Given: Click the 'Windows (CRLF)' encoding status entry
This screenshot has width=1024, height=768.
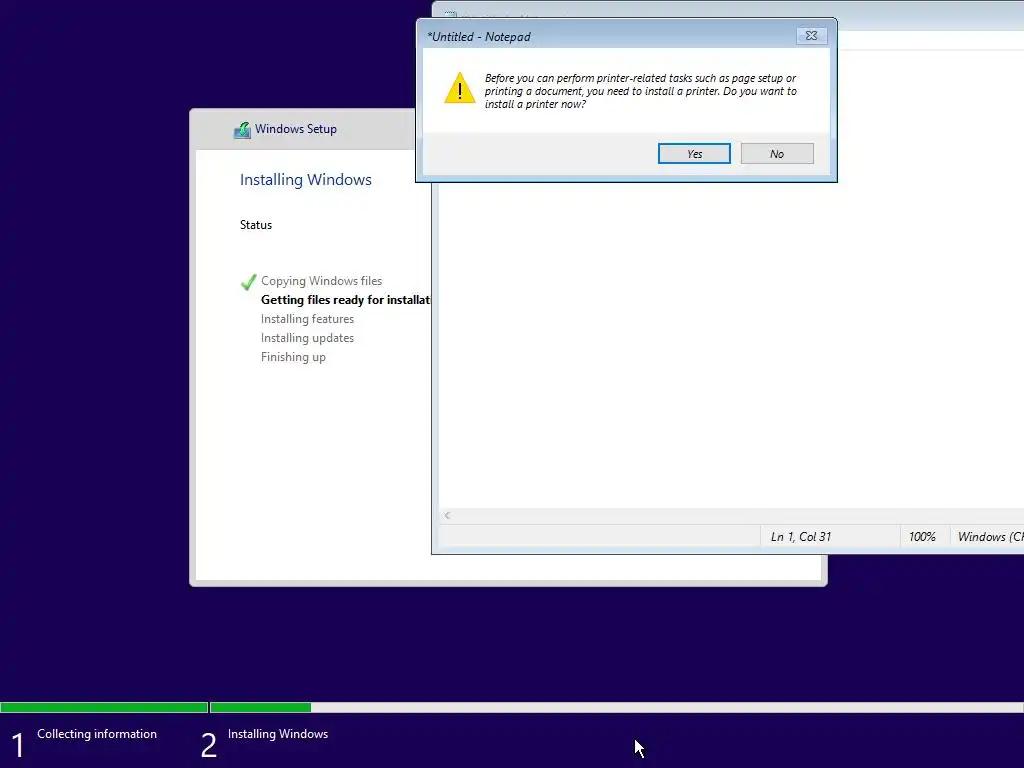Looking at the screenshot, I should [987, 537].
